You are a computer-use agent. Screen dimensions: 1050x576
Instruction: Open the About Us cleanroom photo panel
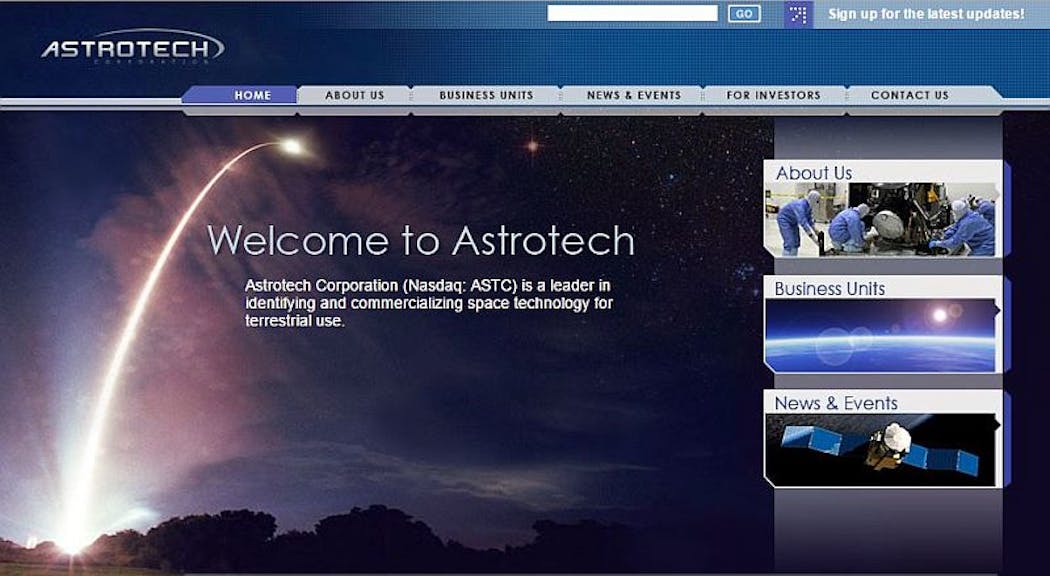click(880, 220)
